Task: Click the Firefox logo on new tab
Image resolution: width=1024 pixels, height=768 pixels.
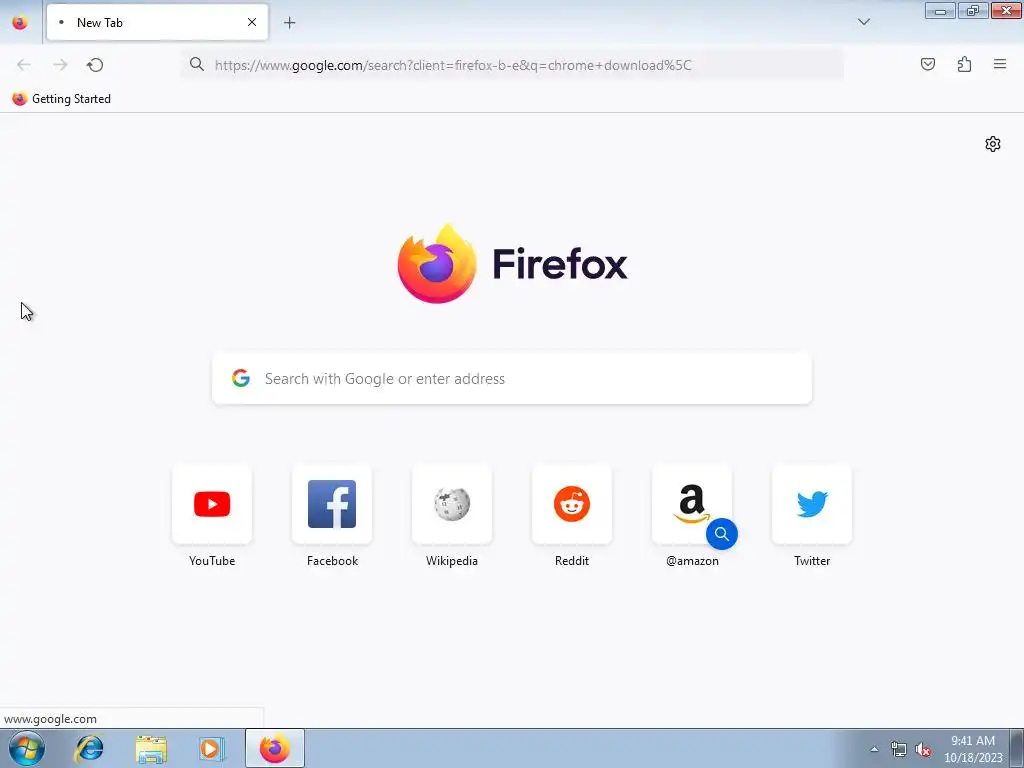Action: [x=513, y=263]
